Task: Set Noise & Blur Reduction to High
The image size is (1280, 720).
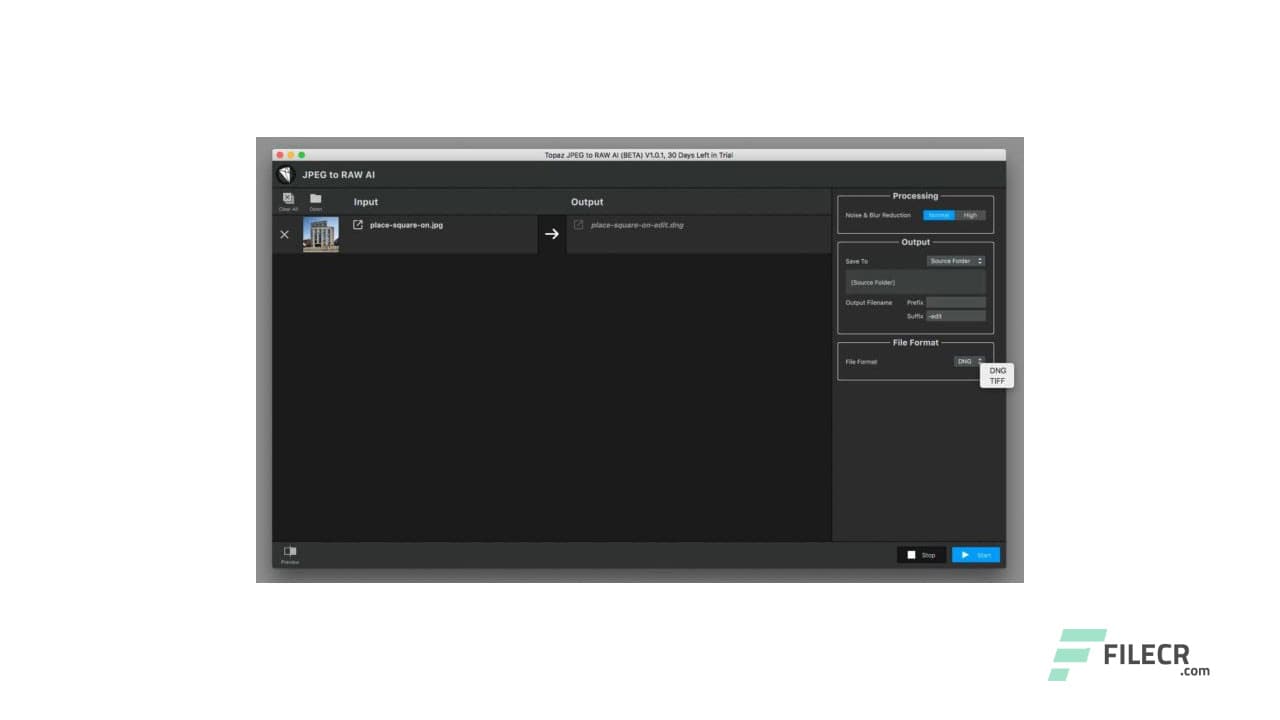Action: 970,215
